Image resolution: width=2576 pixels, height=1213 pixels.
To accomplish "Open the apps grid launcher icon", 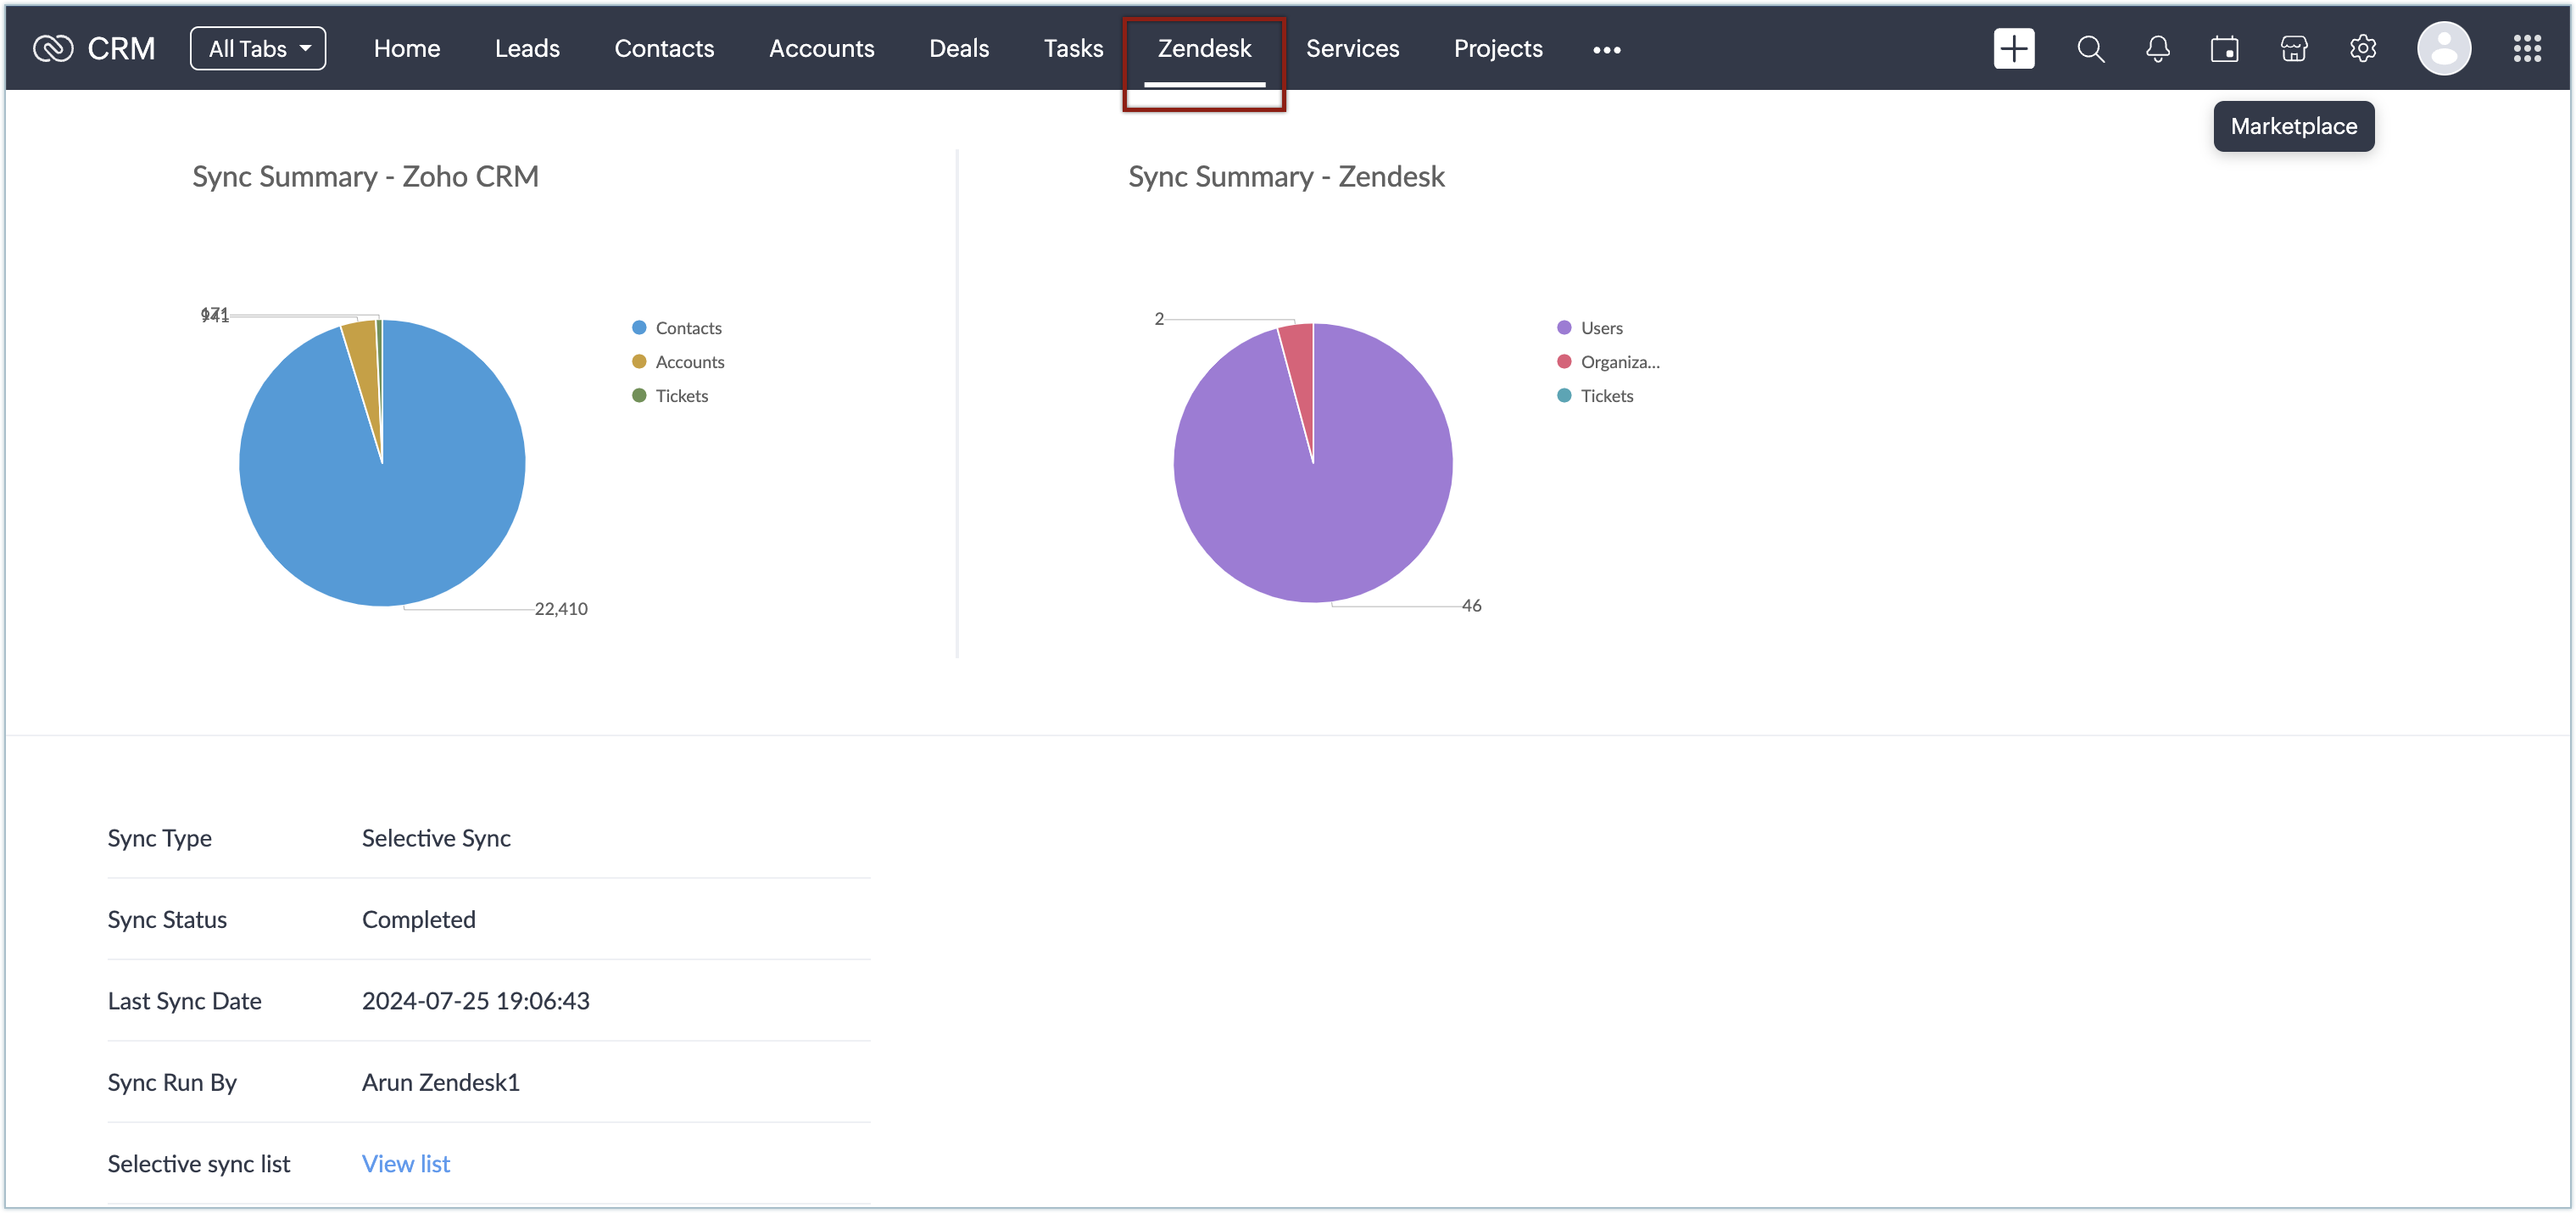I will 2526,48.
